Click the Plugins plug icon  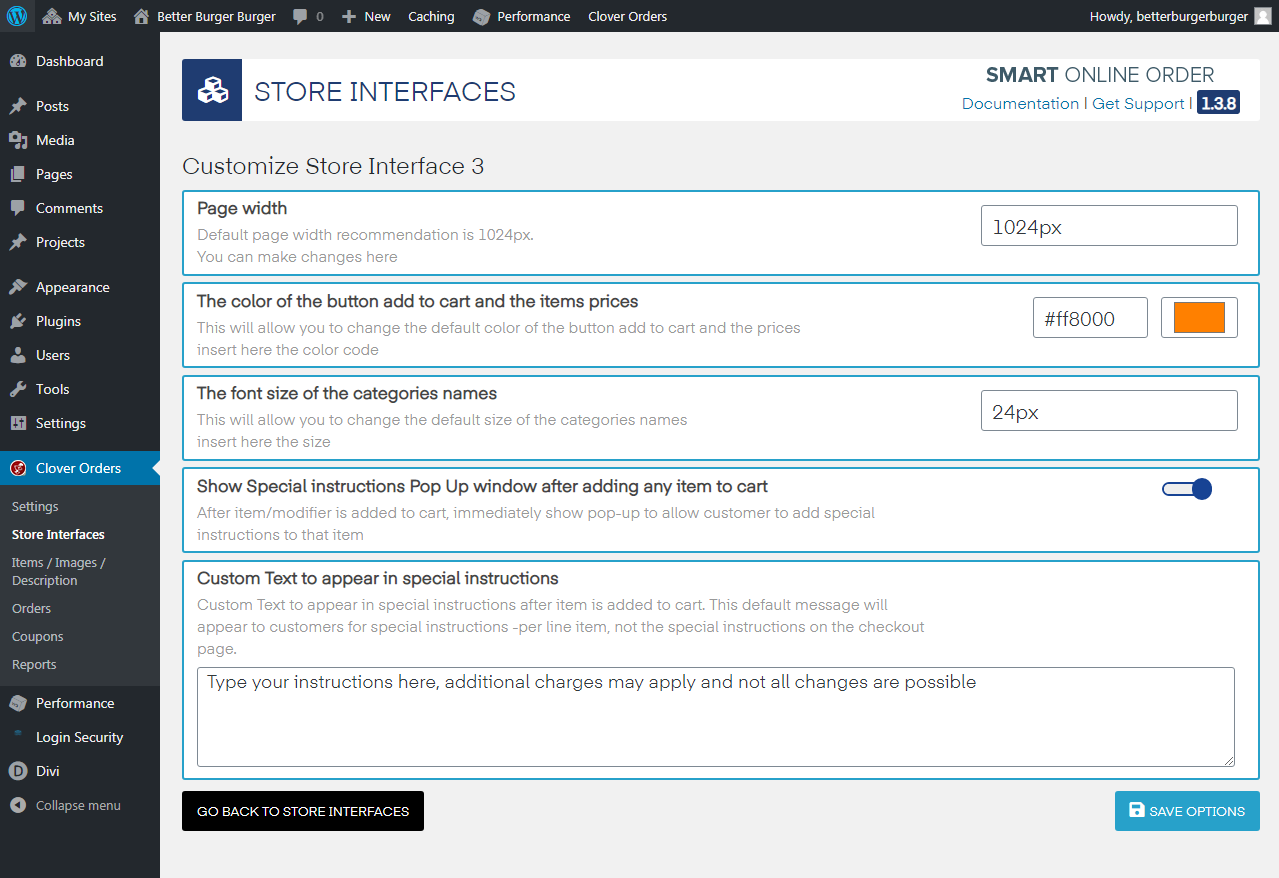pyautogui.click(x=18, y=321)
